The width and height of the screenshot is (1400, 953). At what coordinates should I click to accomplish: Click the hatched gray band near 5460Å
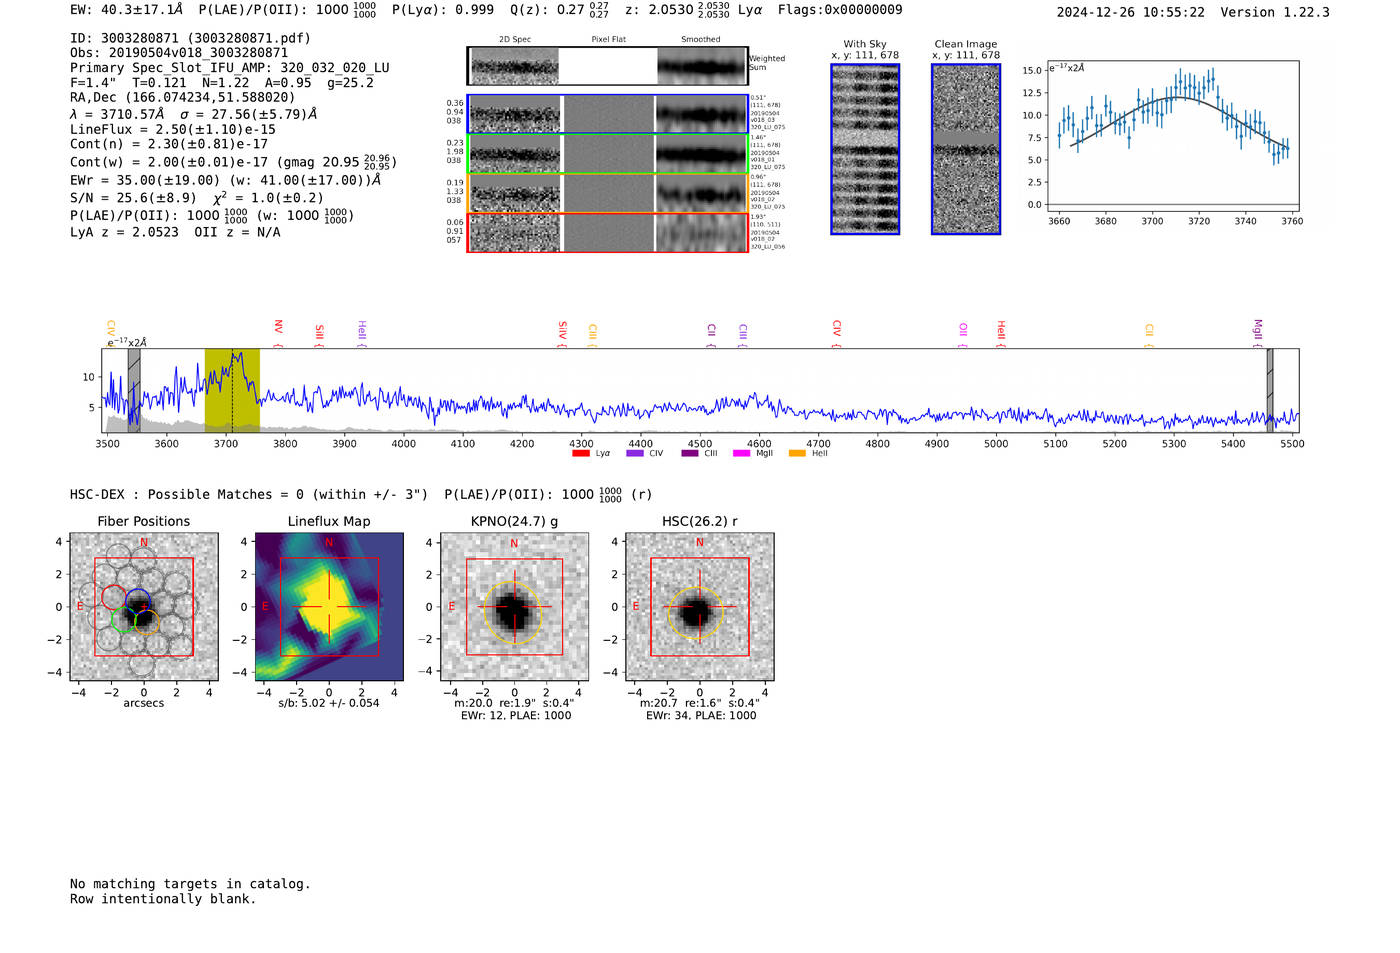pyautogui.click(x=1270, y=390)
